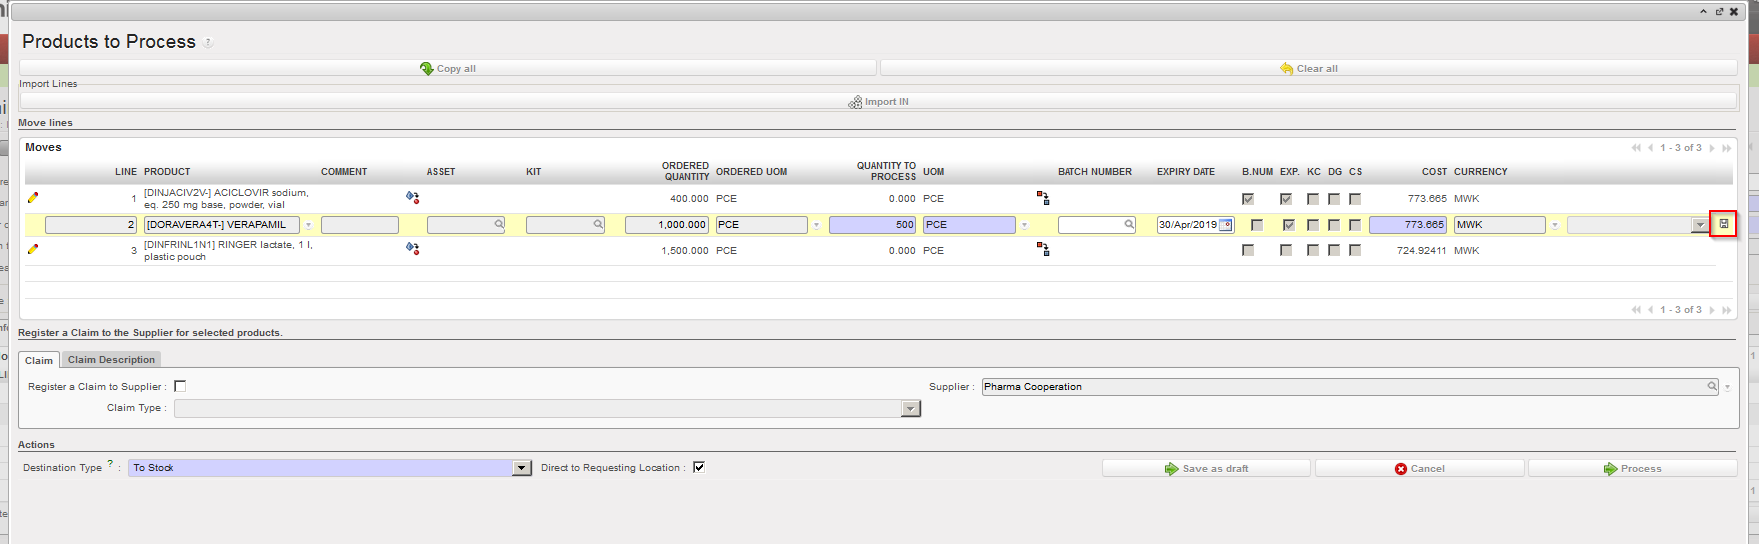
Task: Uncheck Direct to Requesting Location
Action: coord(699,467)
